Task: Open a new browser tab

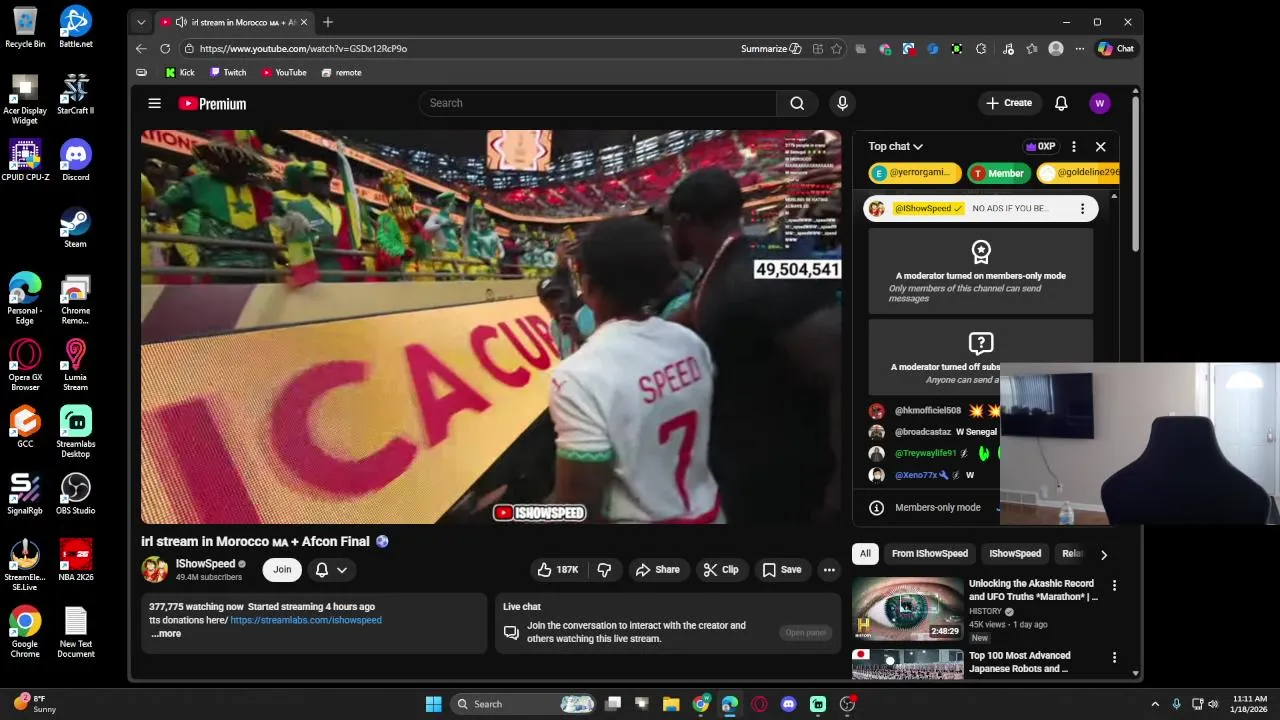Action: point(327,22)
